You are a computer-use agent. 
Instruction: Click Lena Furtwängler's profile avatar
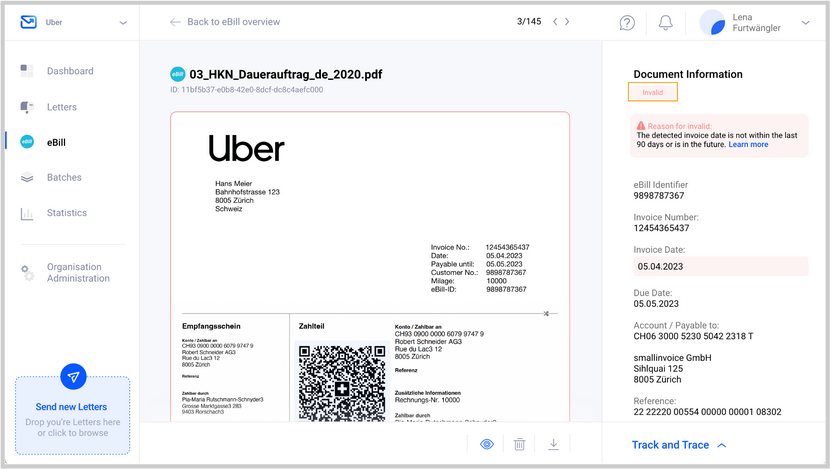tap(713, 23)
